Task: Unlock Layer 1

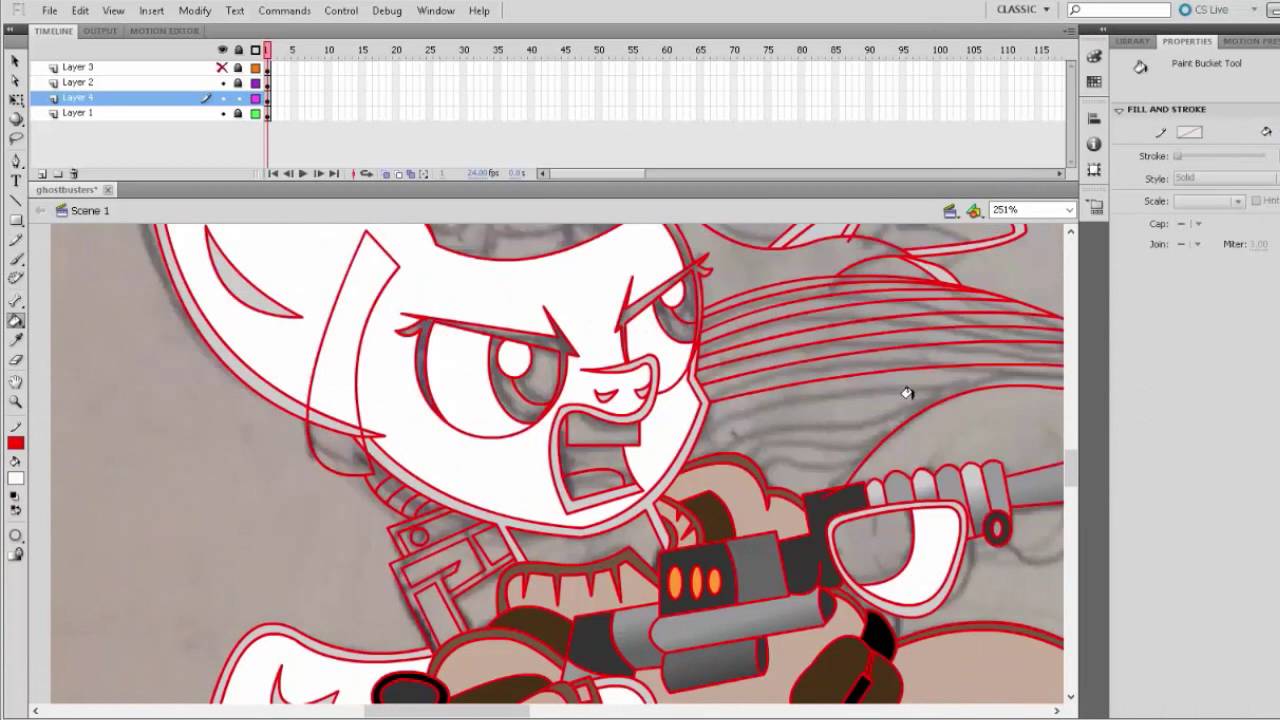Action: 238,114
